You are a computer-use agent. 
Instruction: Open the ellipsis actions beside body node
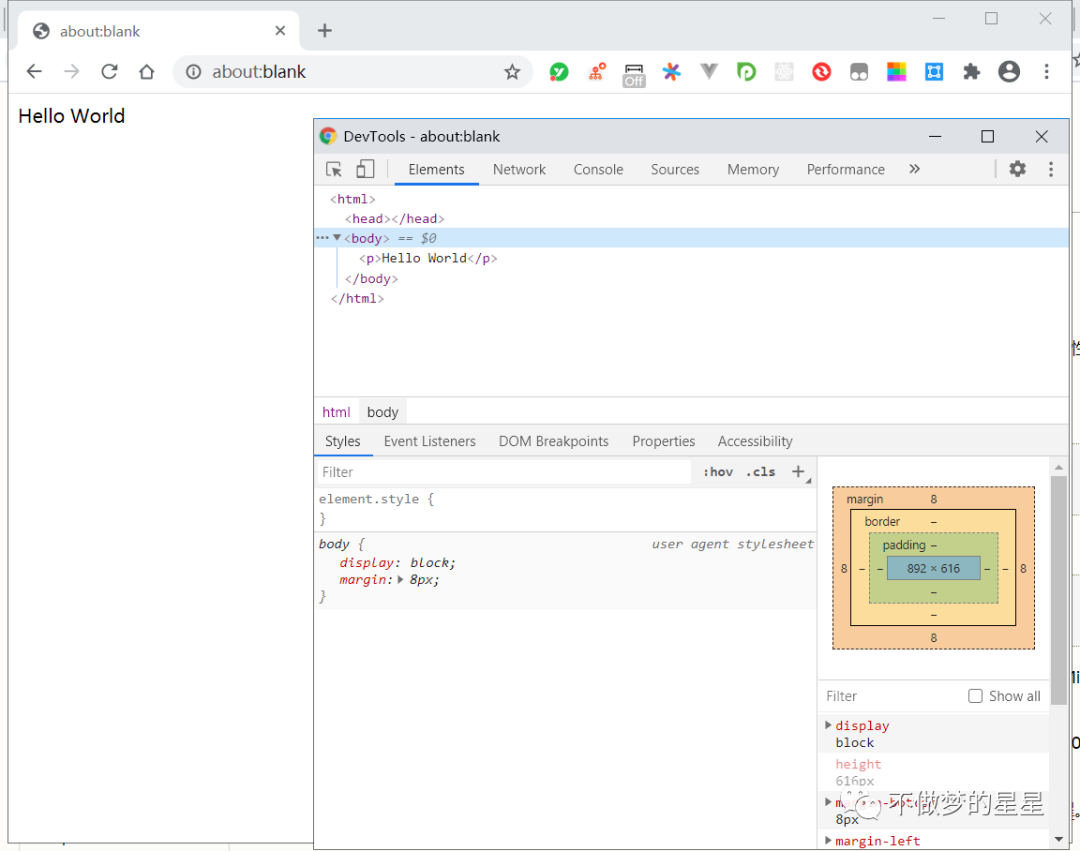[x=322, y=238]
